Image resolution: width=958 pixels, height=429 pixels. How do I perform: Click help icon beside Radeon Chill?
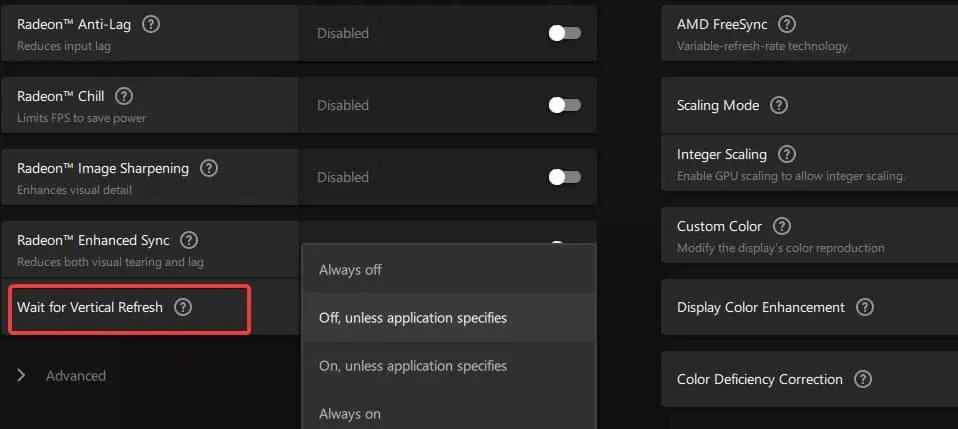[x=124, y=96]
